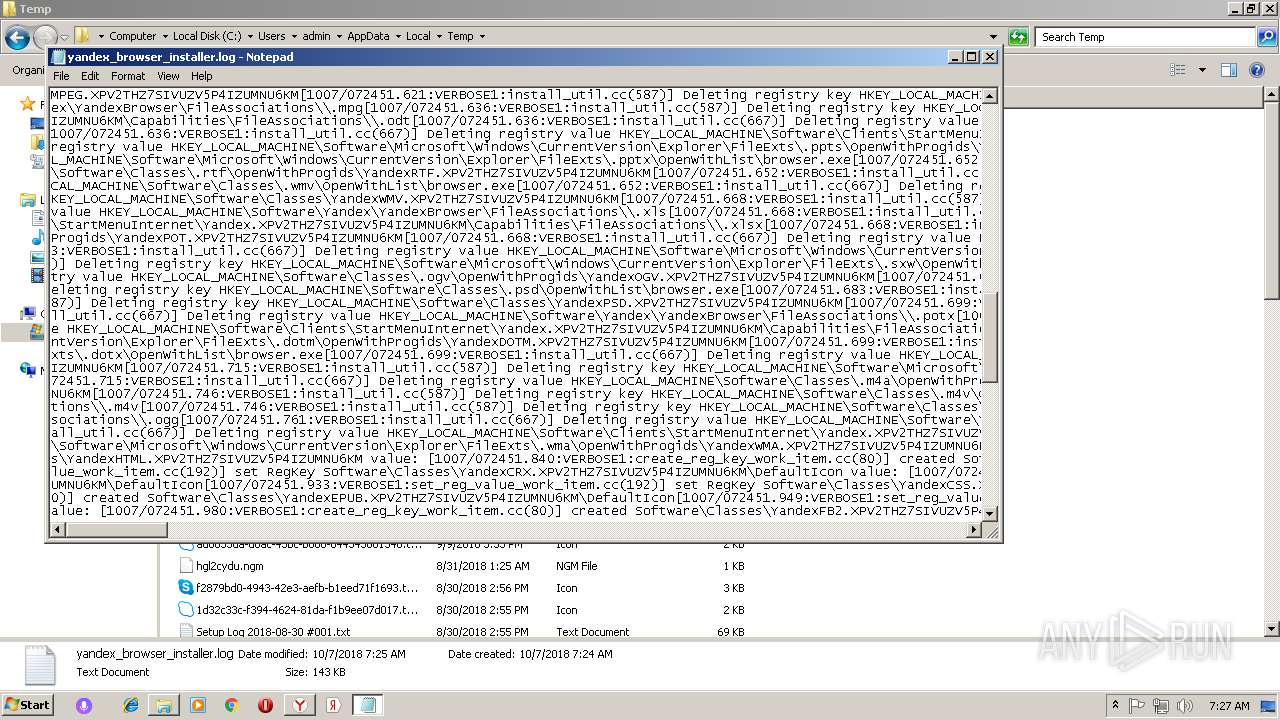1280x720 pixels.
Task: Click Notepad's vertical scroll down arrow
Action: (990, 512)
